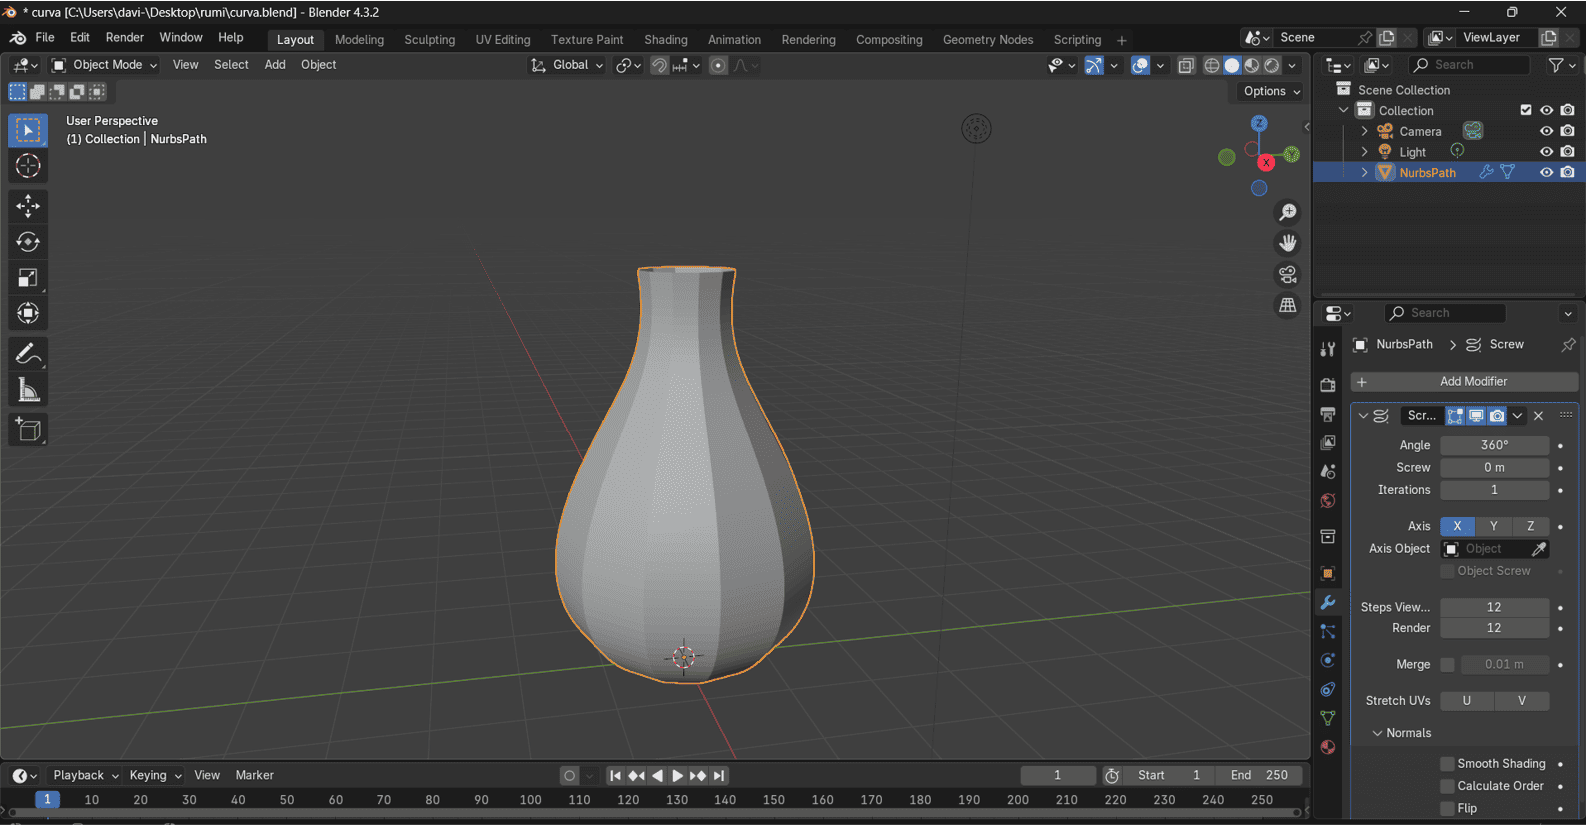Select the Cursor tool in the toolbar
Screen dimensions: 1586x825
coord(28,166)
